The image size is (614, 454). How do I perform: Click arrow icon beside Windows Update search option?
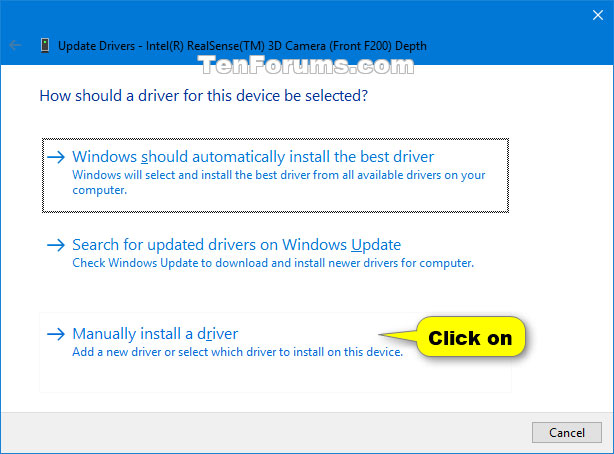tap(56, 245)
